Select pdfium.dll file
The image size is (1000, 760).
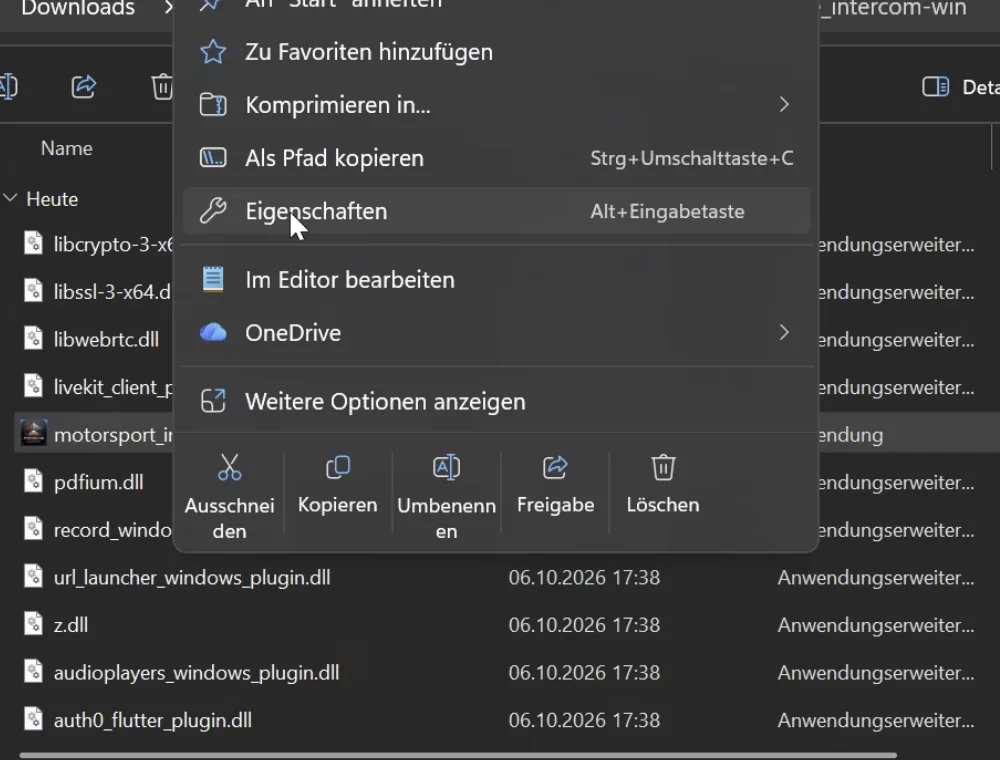coord(98,483)
